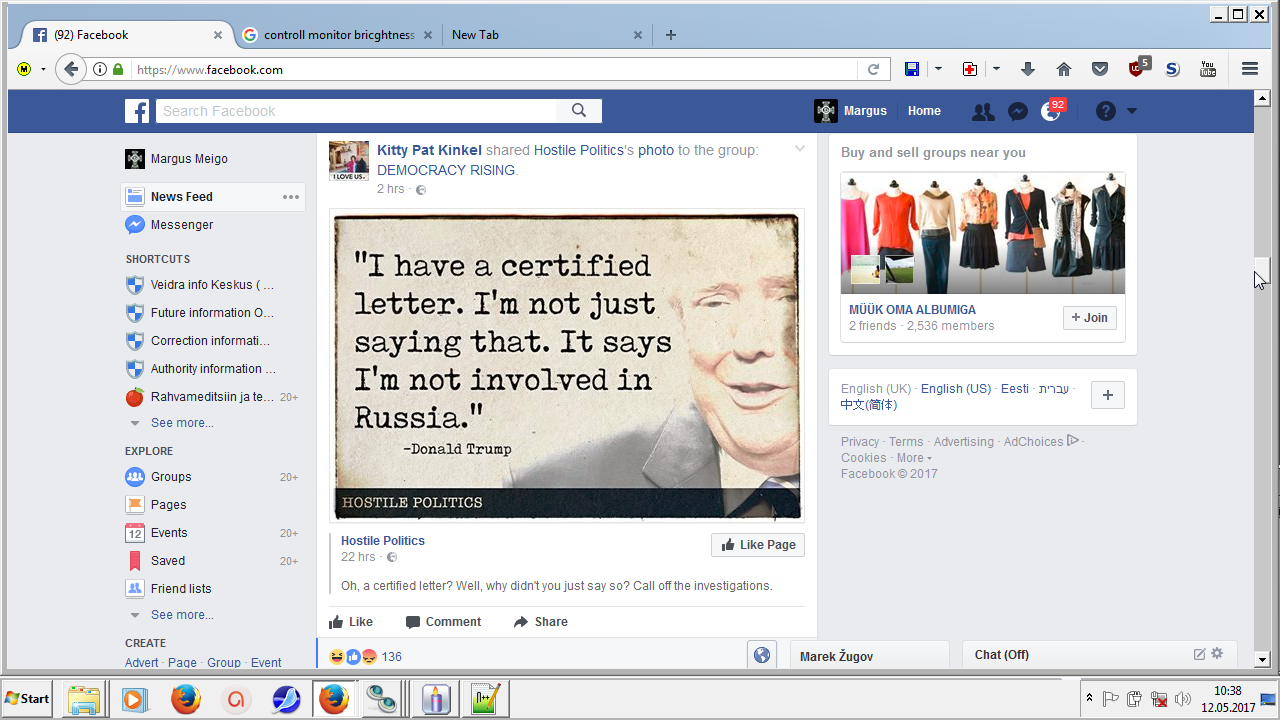
Task: Open a new browser tab
Action: click(671, 35)
